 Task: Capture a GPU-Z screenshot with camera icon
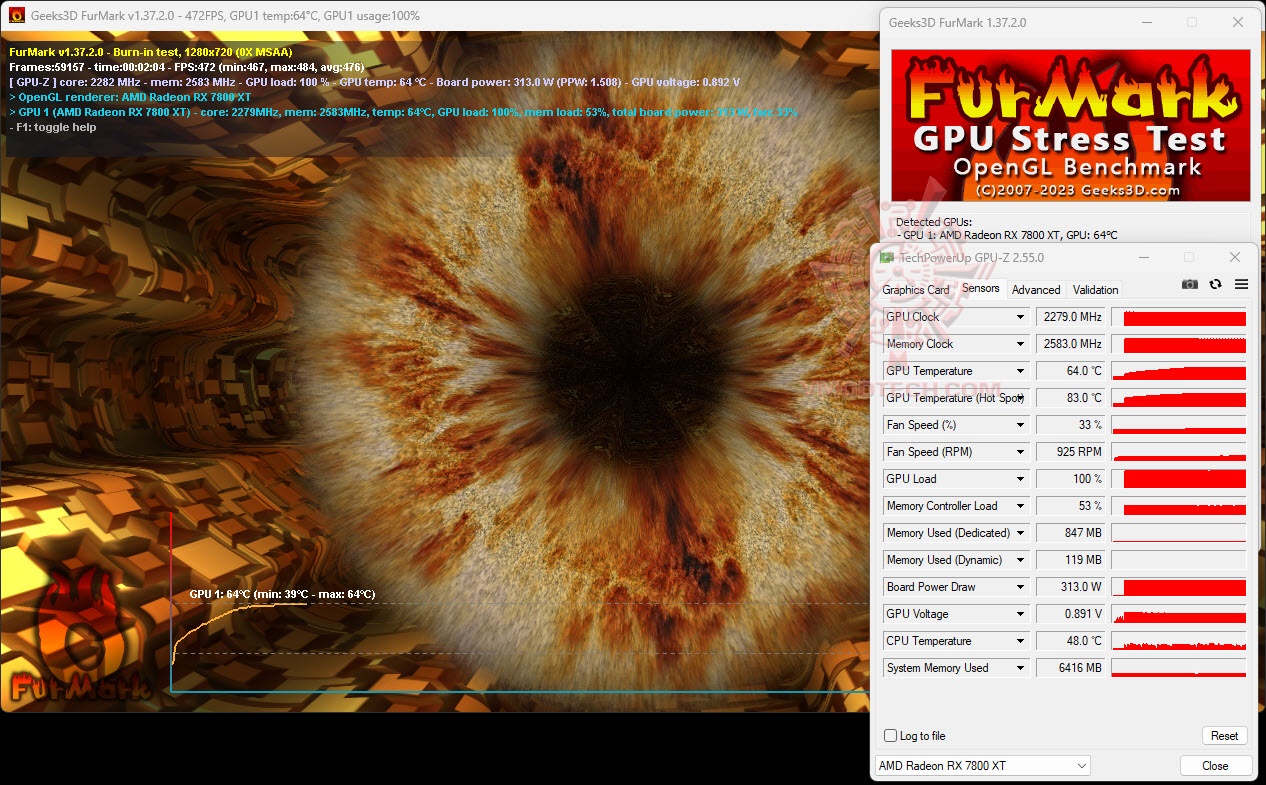point(1189,284)
